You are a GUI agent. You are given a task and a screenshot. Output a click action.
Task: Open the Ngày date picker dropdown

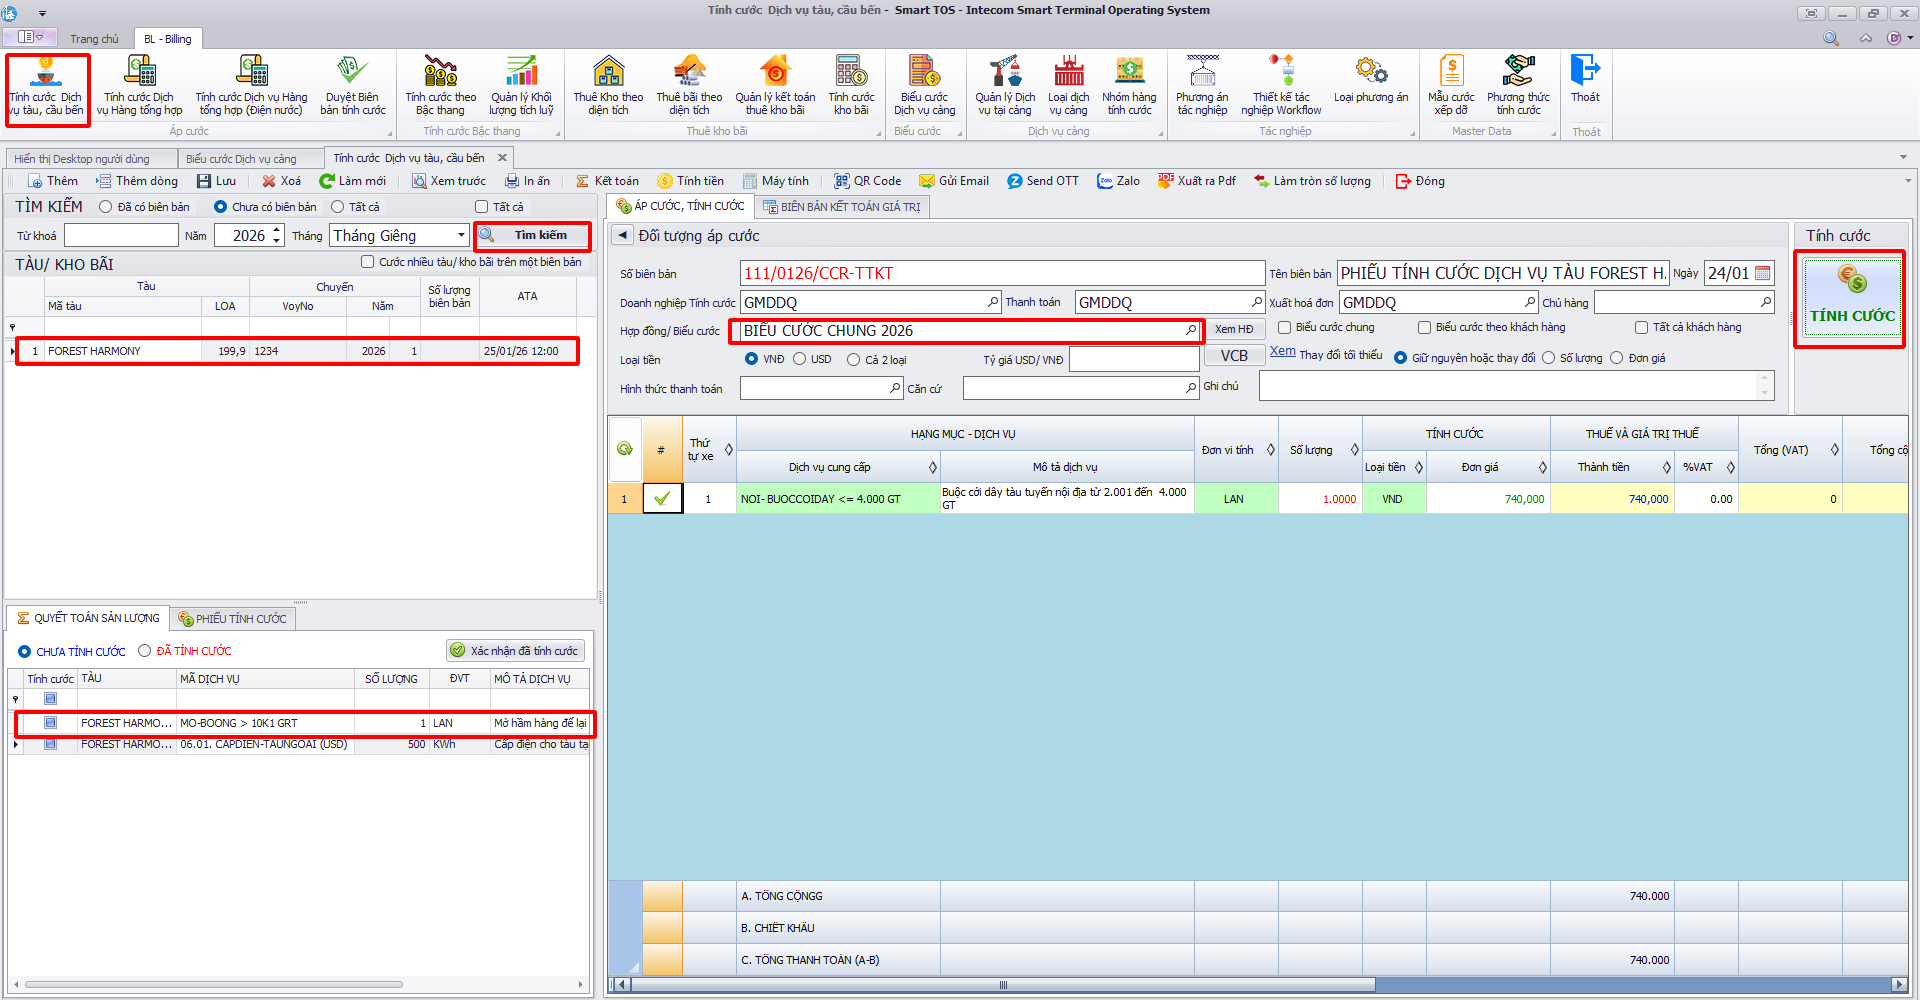[1763, 273]
